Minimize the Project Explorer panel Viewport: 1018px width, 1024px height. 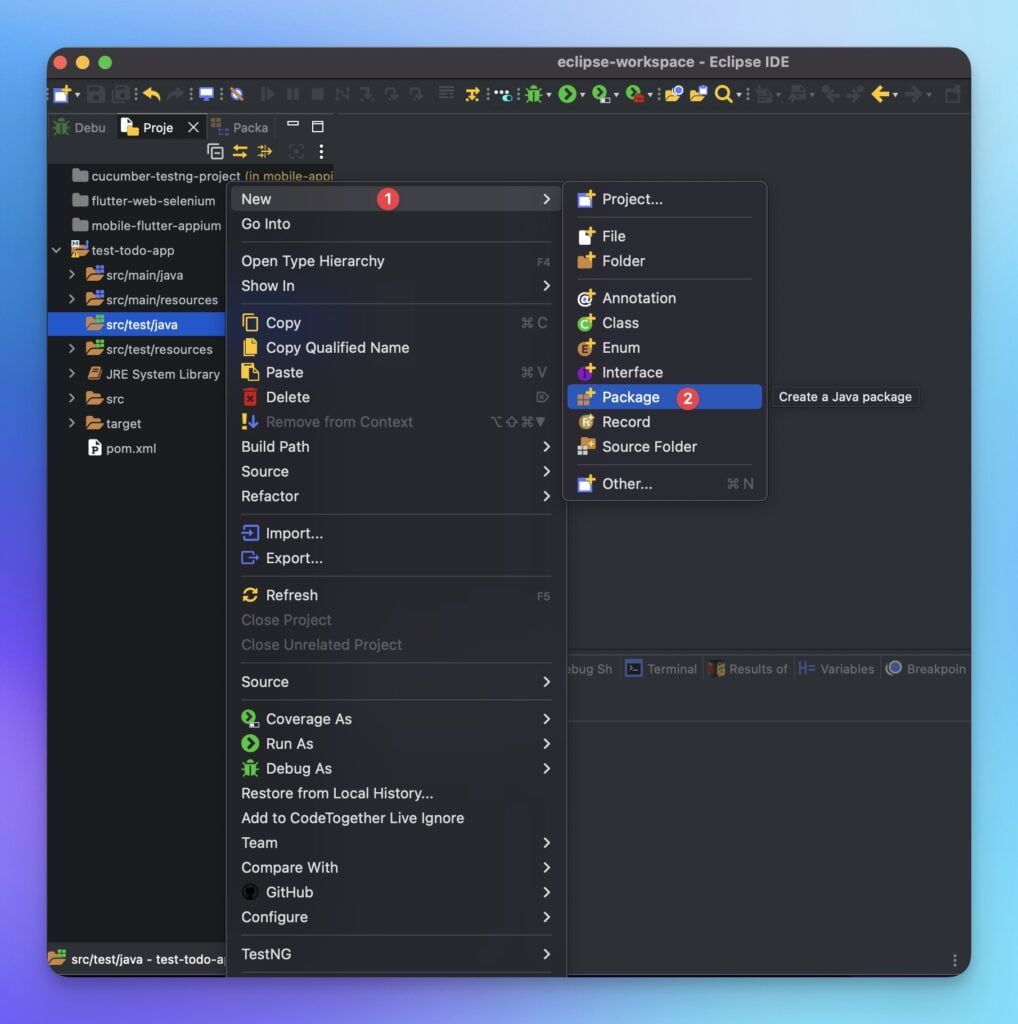coord(293,124)
